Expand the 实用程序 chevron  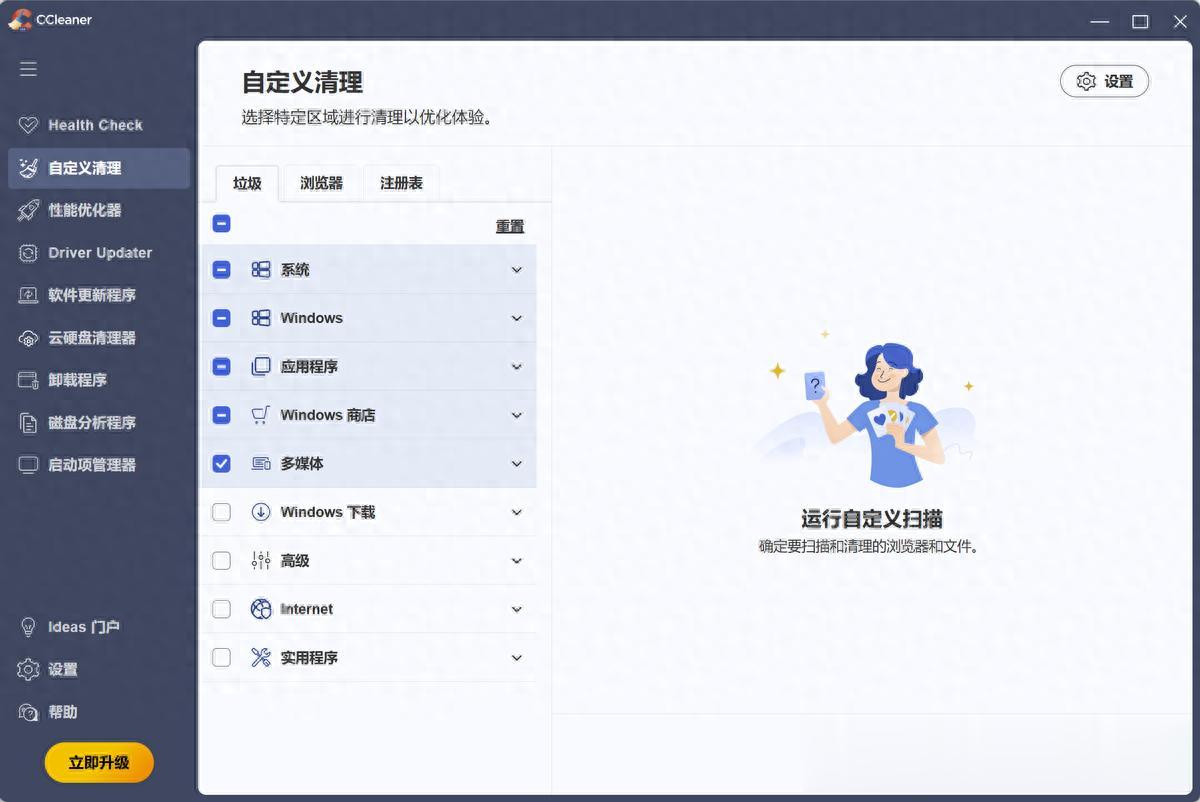tap(517, 658)
